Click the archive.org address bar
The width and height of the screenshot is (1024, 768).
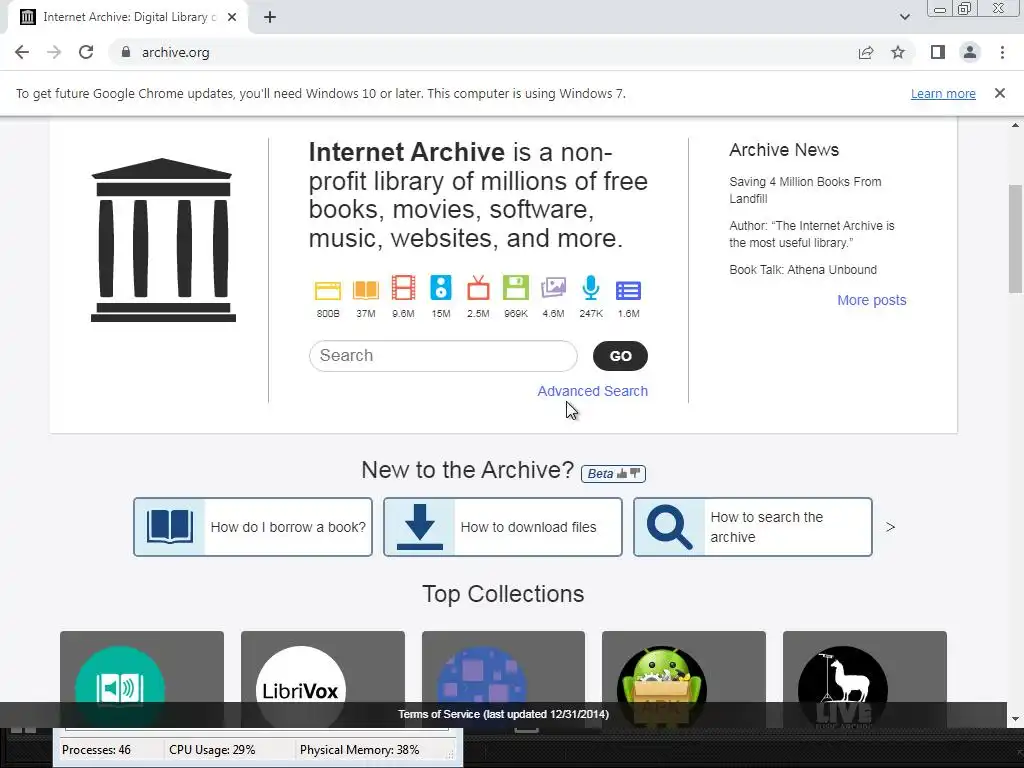(x=483, y=52)
